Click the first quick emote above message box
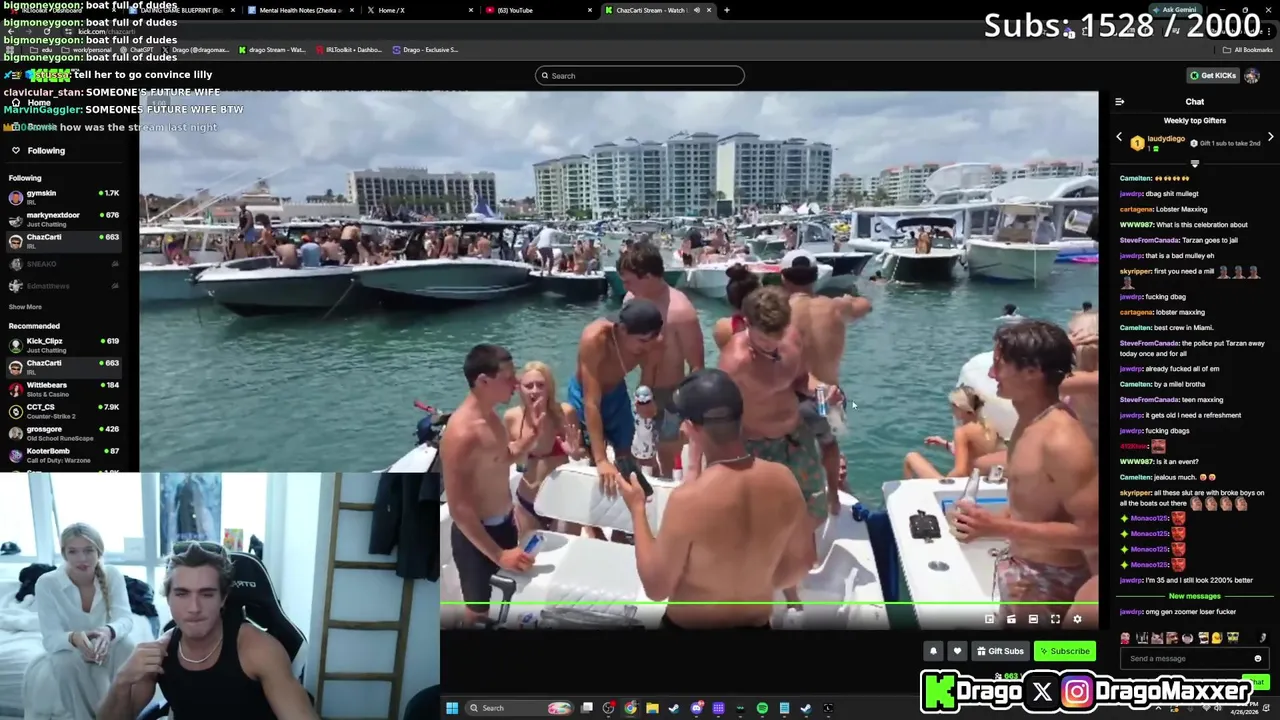The height and width of the screenshot is (720, 1280). coord(1126,638)
